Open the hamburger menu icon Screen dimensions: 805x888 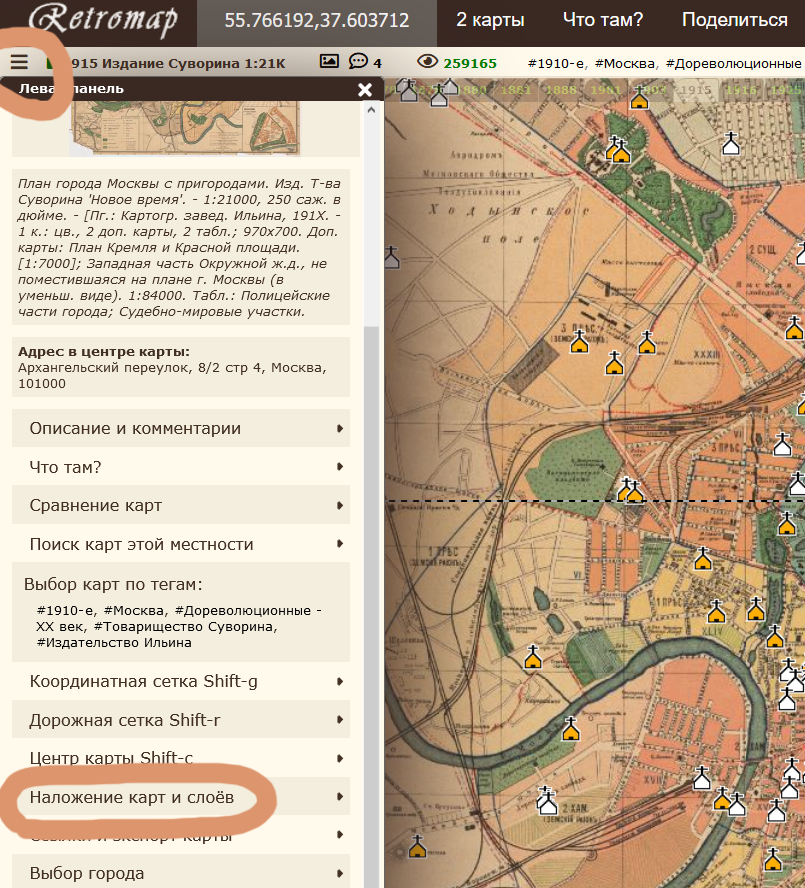(19, 62)
